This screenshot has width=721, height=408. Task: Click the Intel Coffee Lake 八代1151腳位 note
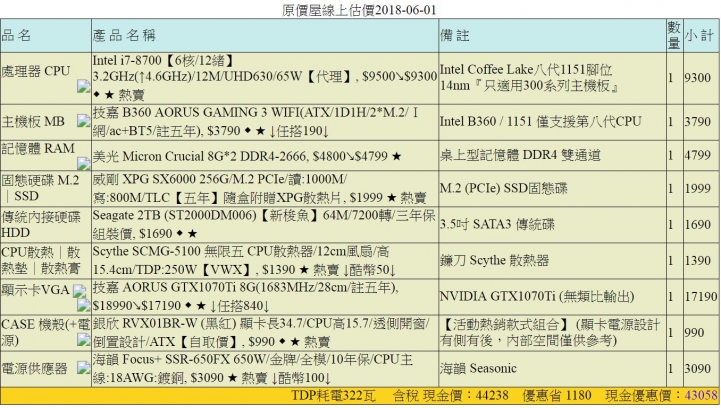(529, 77)
